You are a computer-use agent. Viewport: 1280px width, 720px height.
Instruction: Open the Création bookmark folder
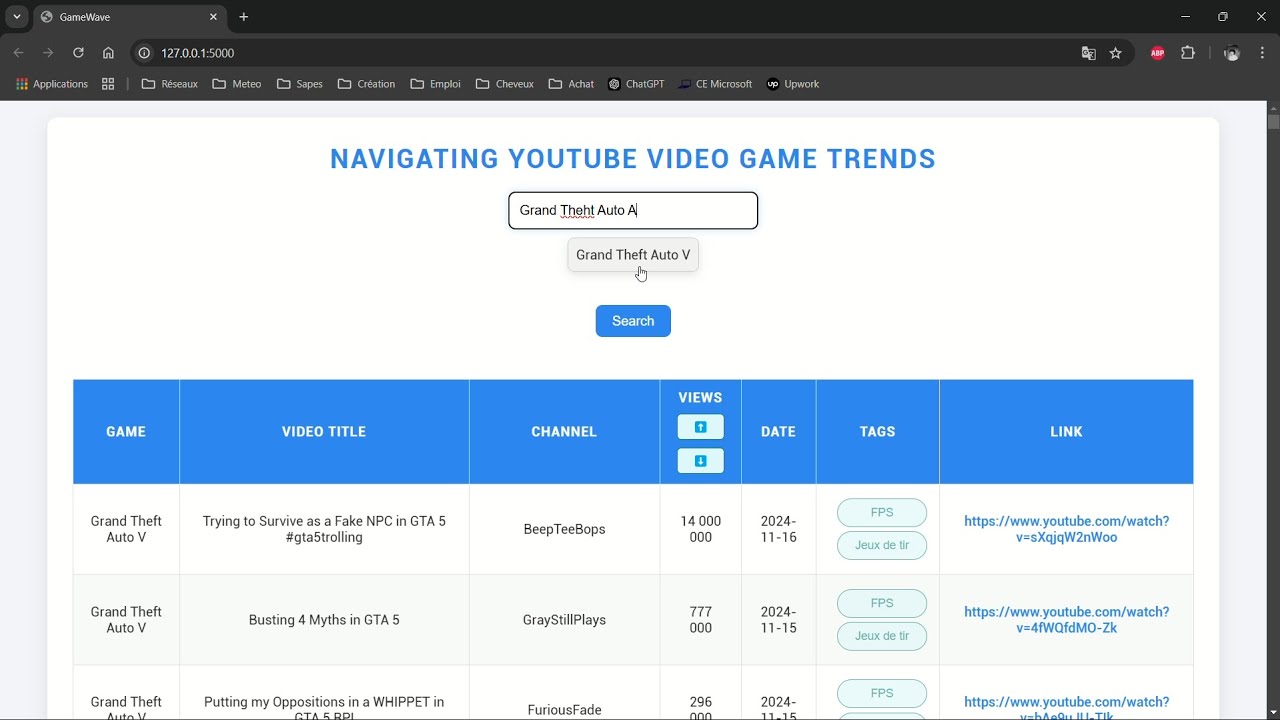[366, 84]
